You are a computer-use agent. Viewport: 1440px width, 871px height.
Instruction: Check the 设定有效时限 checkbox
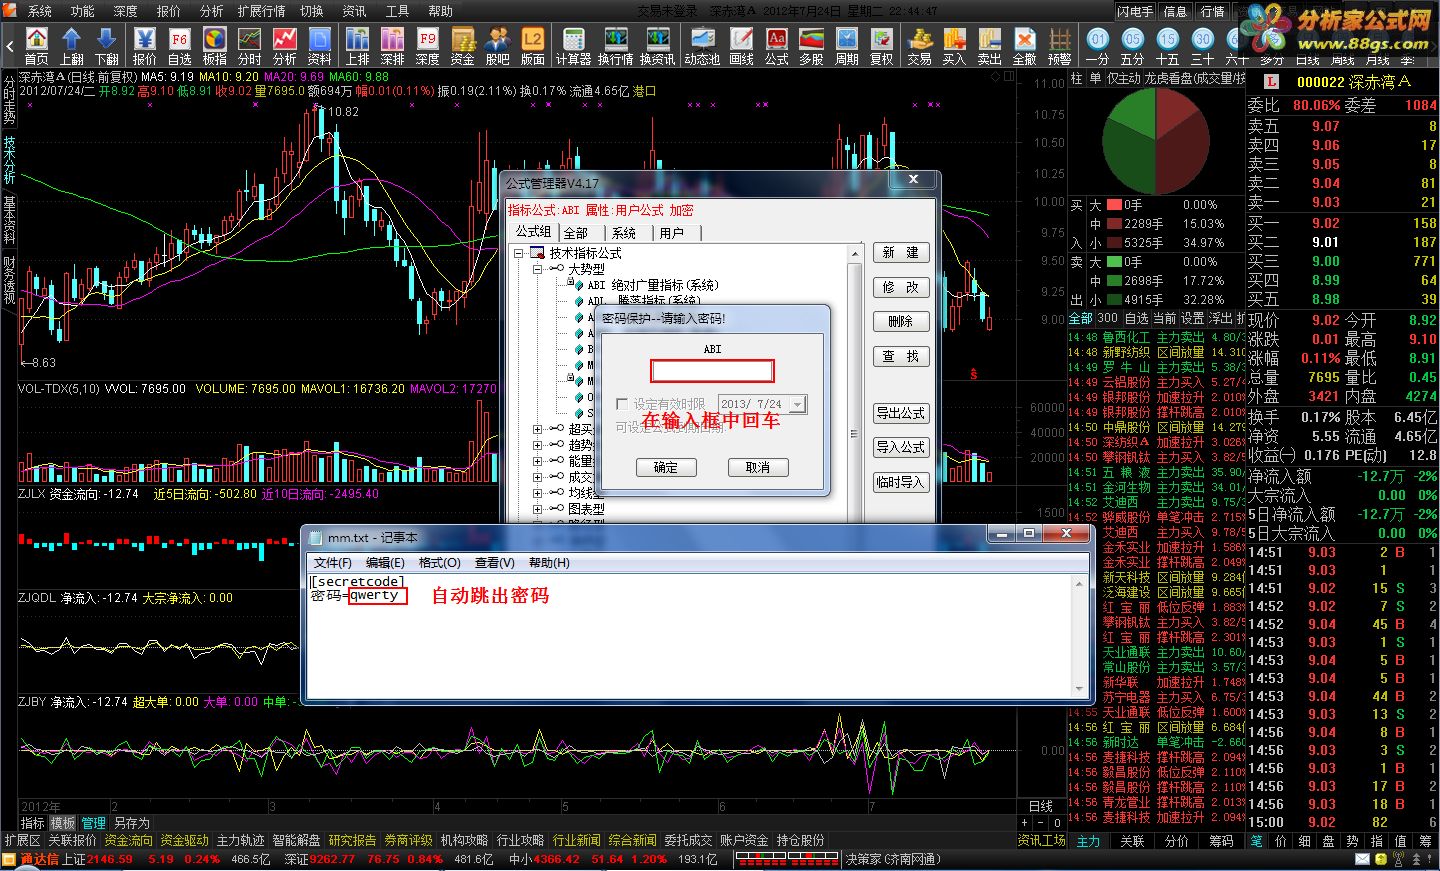coord(622,404)
